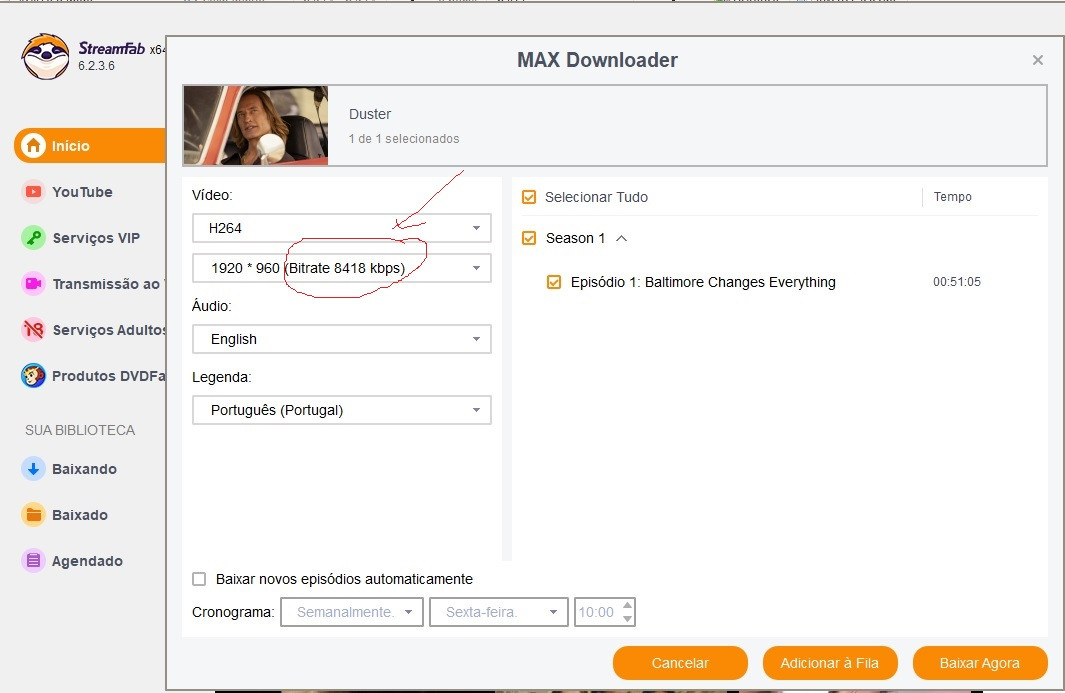Image resolution: width=1065 pixels, height=693 pixels.
Task: Click the Duster title text
Action: coord(370,114)
